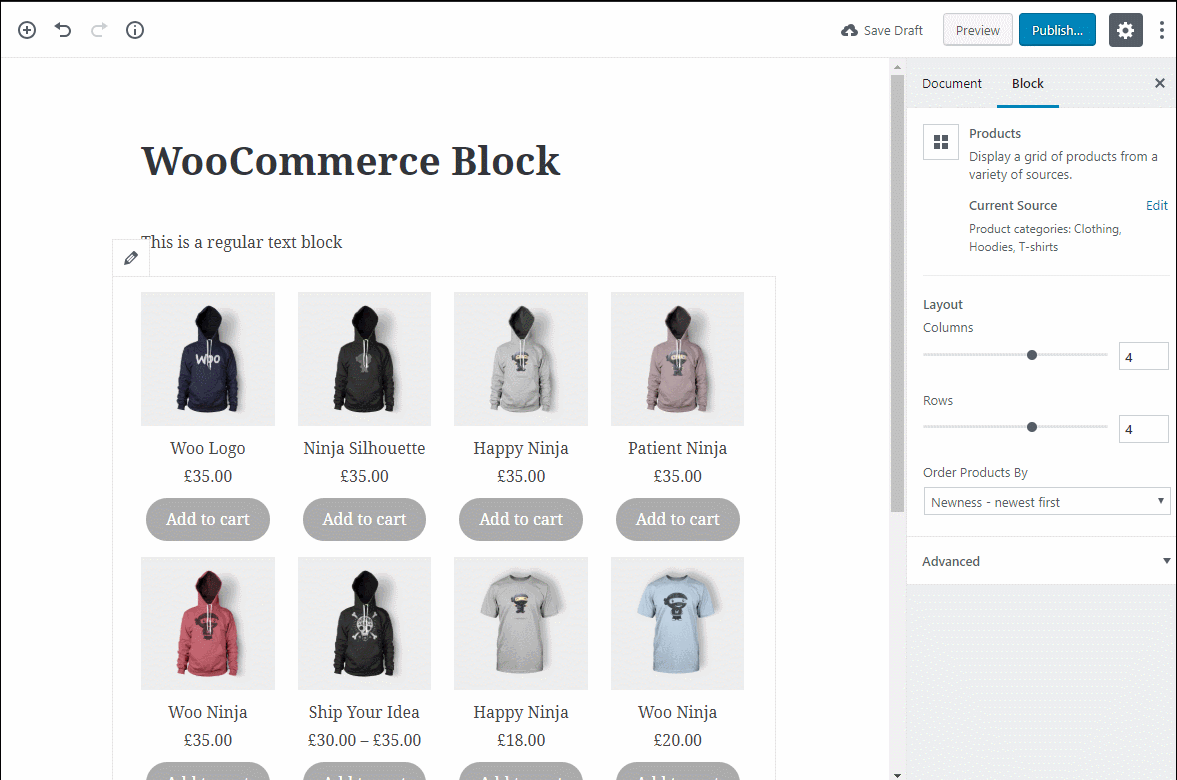Screen dimensions: 1177x780
Task: Open the block inserter
Action: coord(27,30)
